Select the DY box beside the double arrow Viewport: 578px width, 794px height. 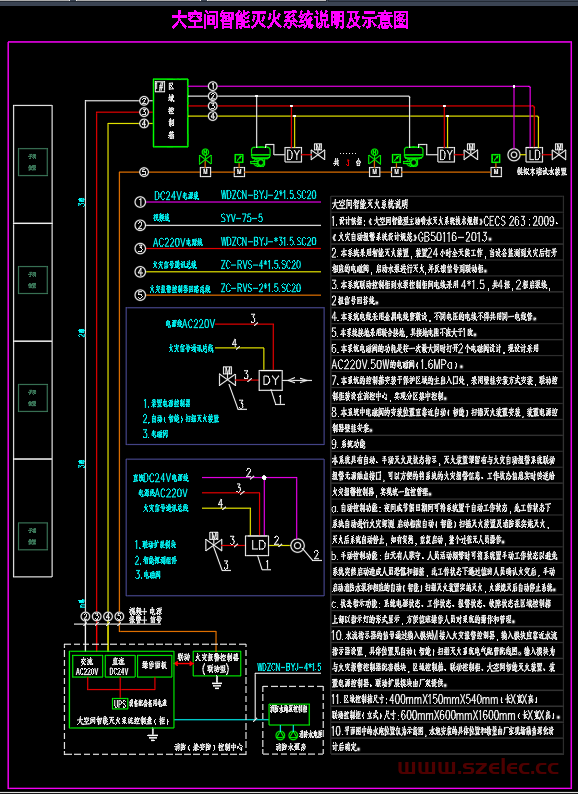tap(271, 380)
